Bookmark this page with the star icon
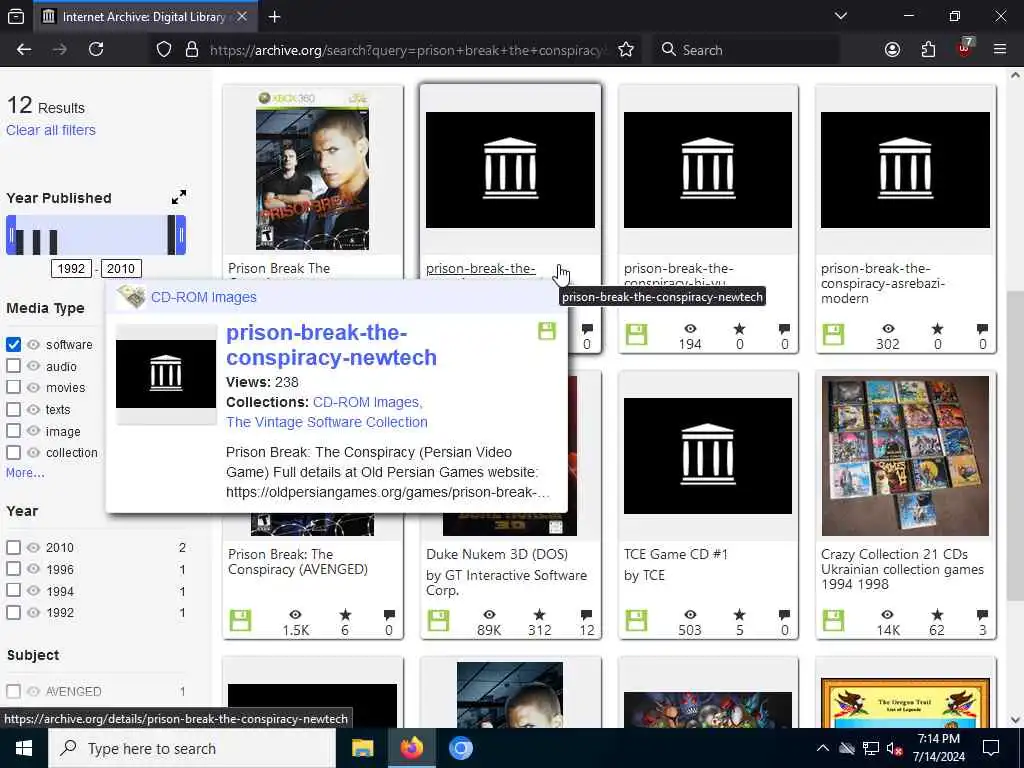This screenshot has height=768, width=1024. tap(626, 50)
